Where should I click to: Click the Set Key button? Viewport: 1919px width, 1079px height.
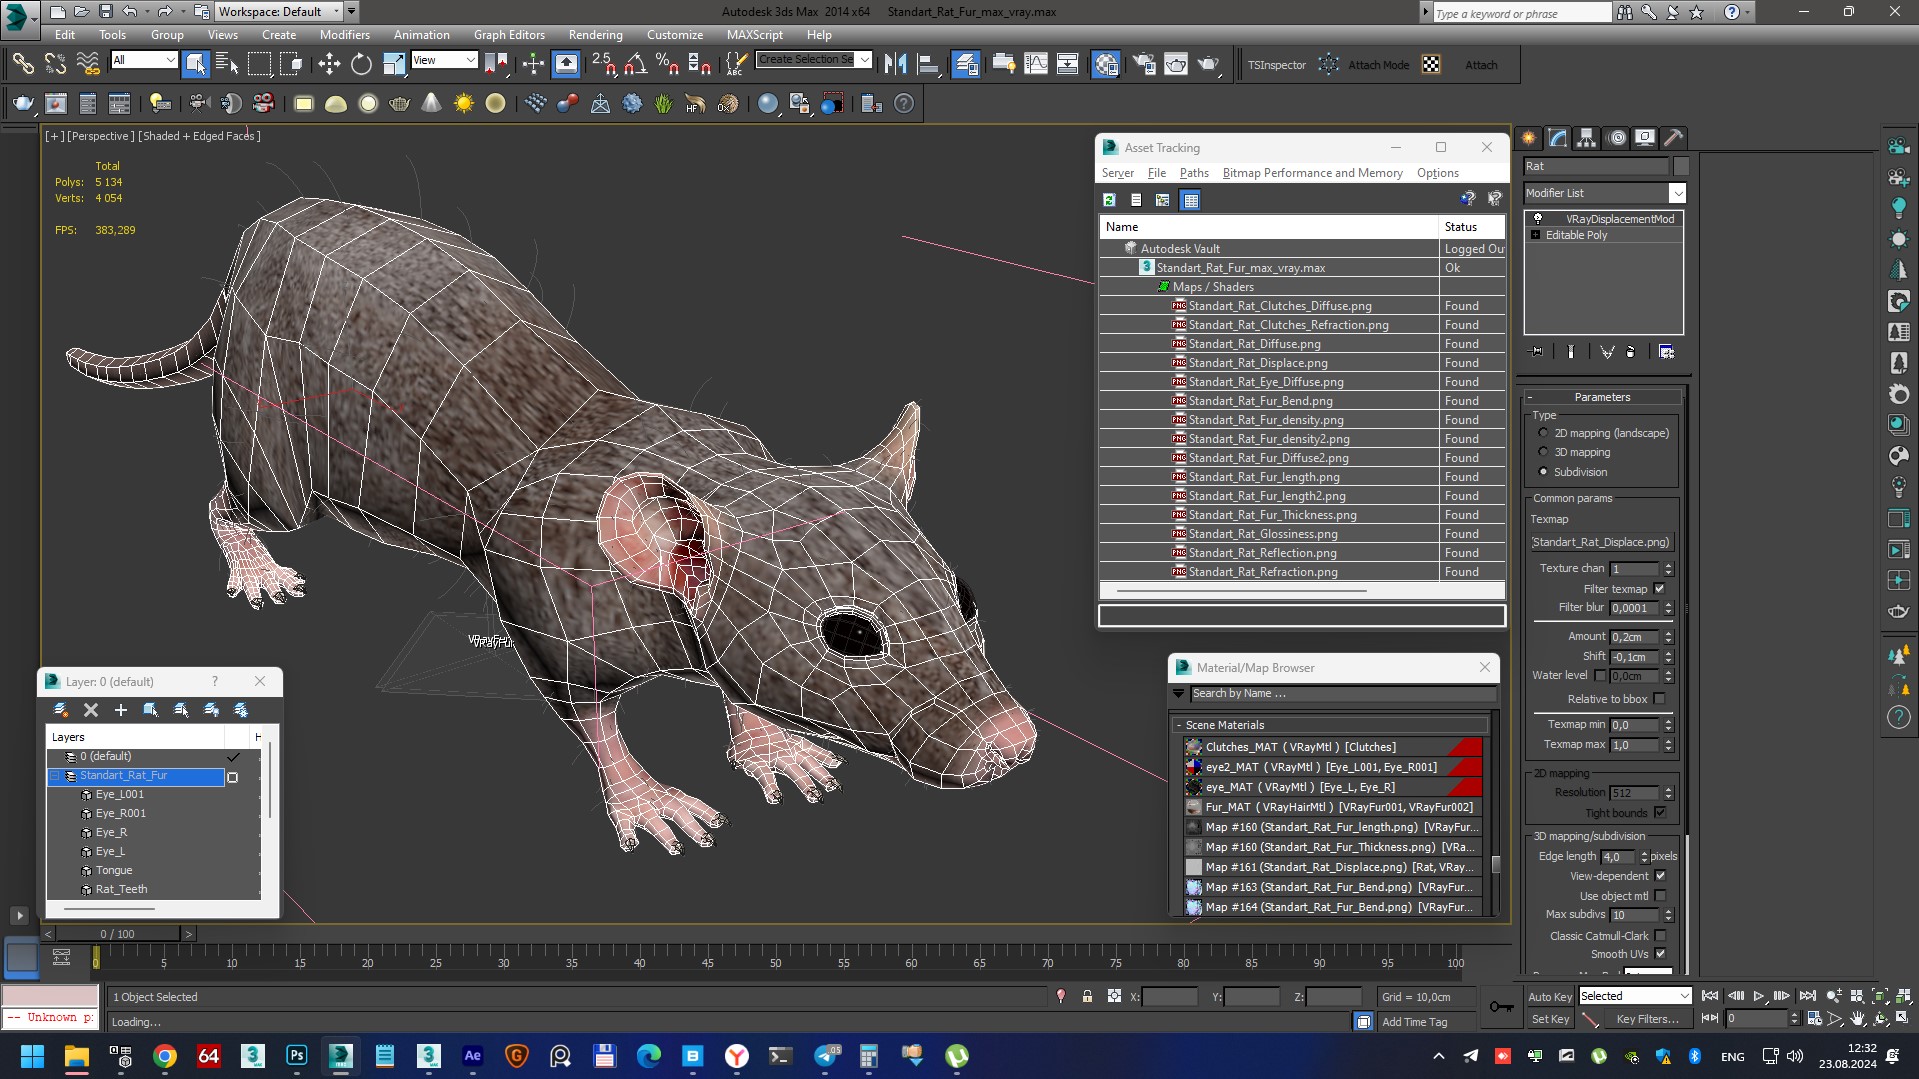coord(1549,1019)
